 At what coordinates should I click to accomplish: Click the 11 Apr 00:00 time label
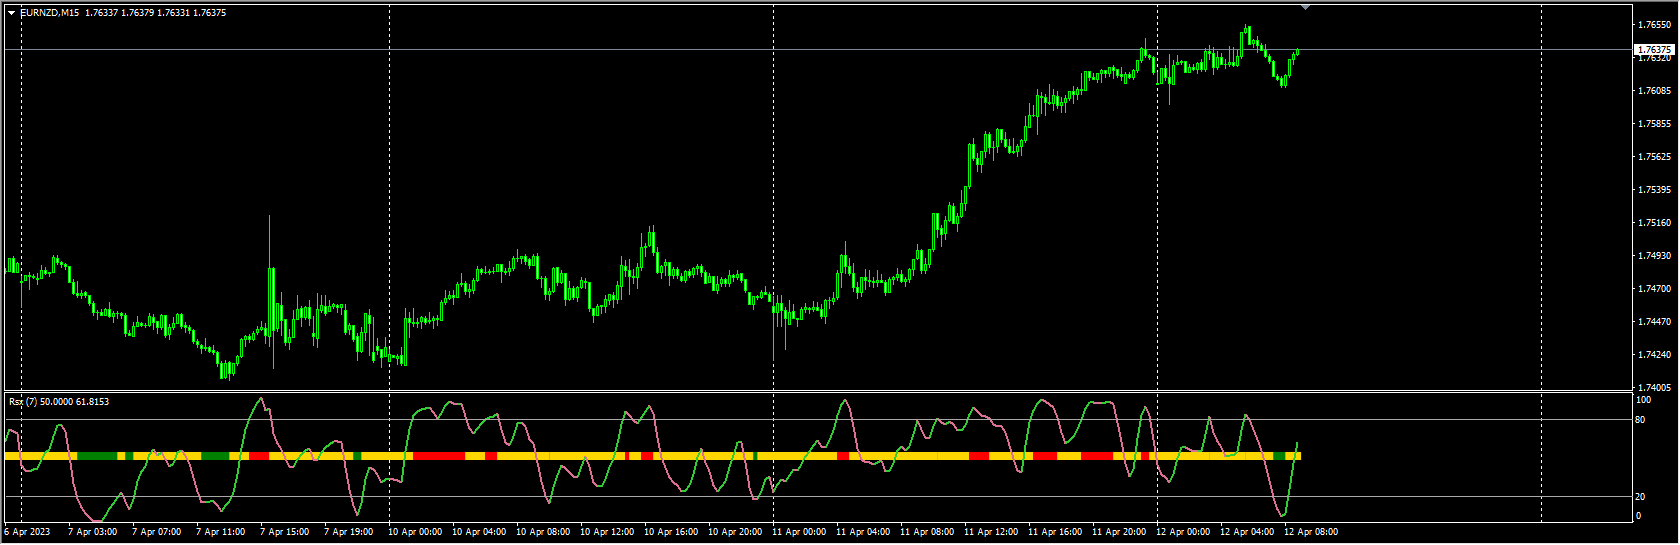pos(799,532)
